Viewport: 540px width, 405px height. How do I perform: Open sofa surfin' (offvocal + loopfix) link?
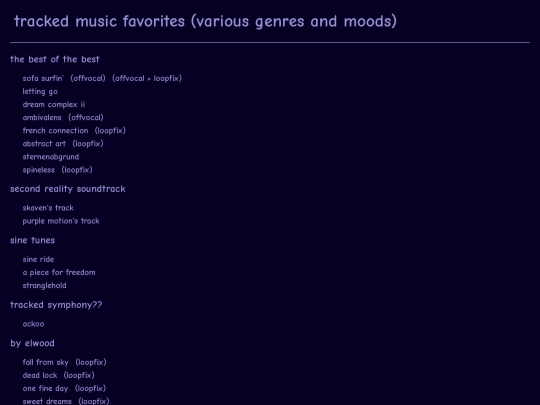[x=147, y=78]
